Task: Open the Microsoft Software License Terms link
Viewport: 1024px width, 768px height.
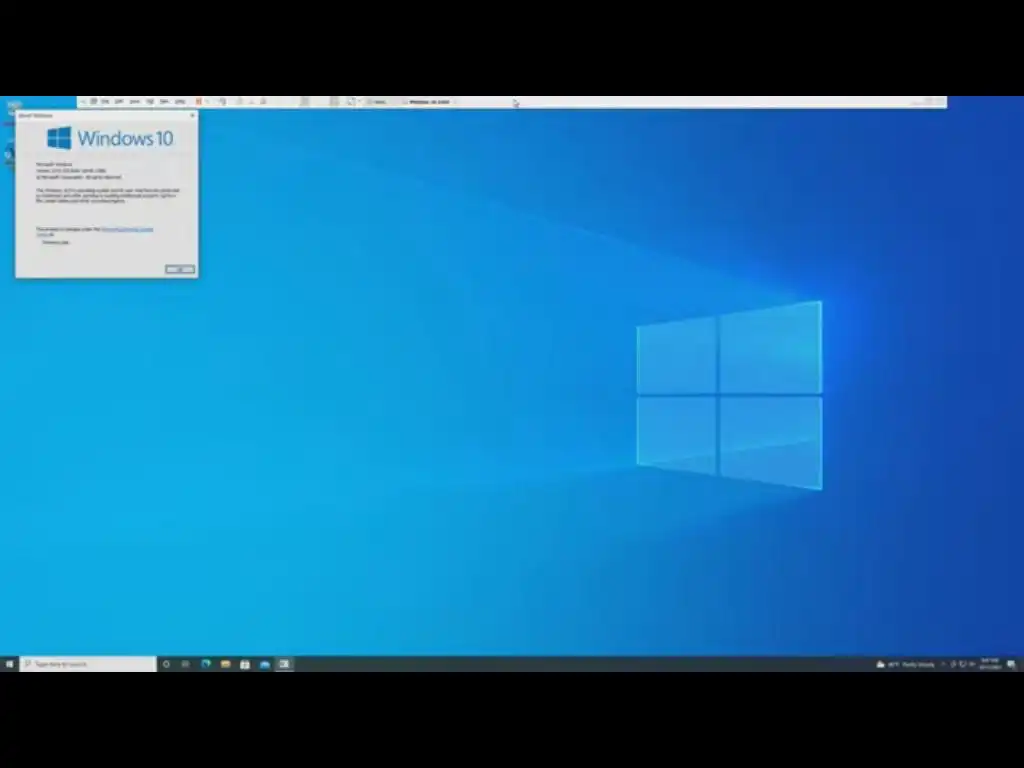Action: (127, 229)
